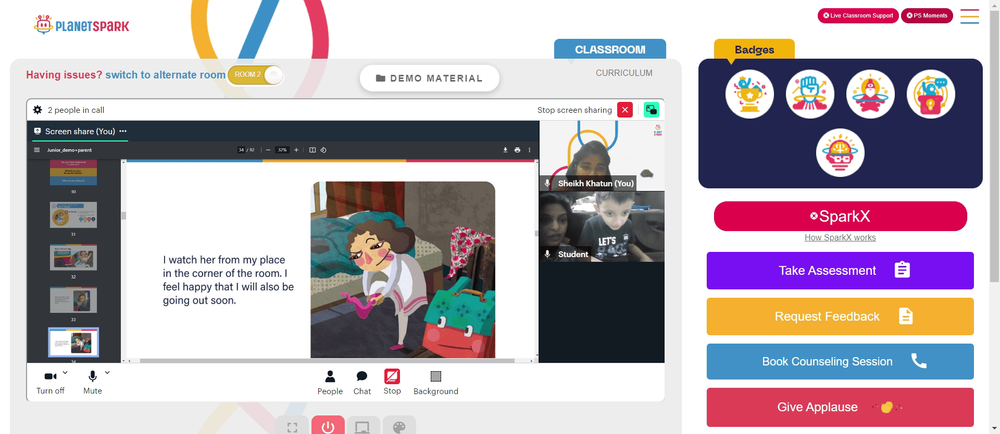This screenshot has height=434, width=1000.
Task: Open Live Classroom Support
Action: pos(858,15)
